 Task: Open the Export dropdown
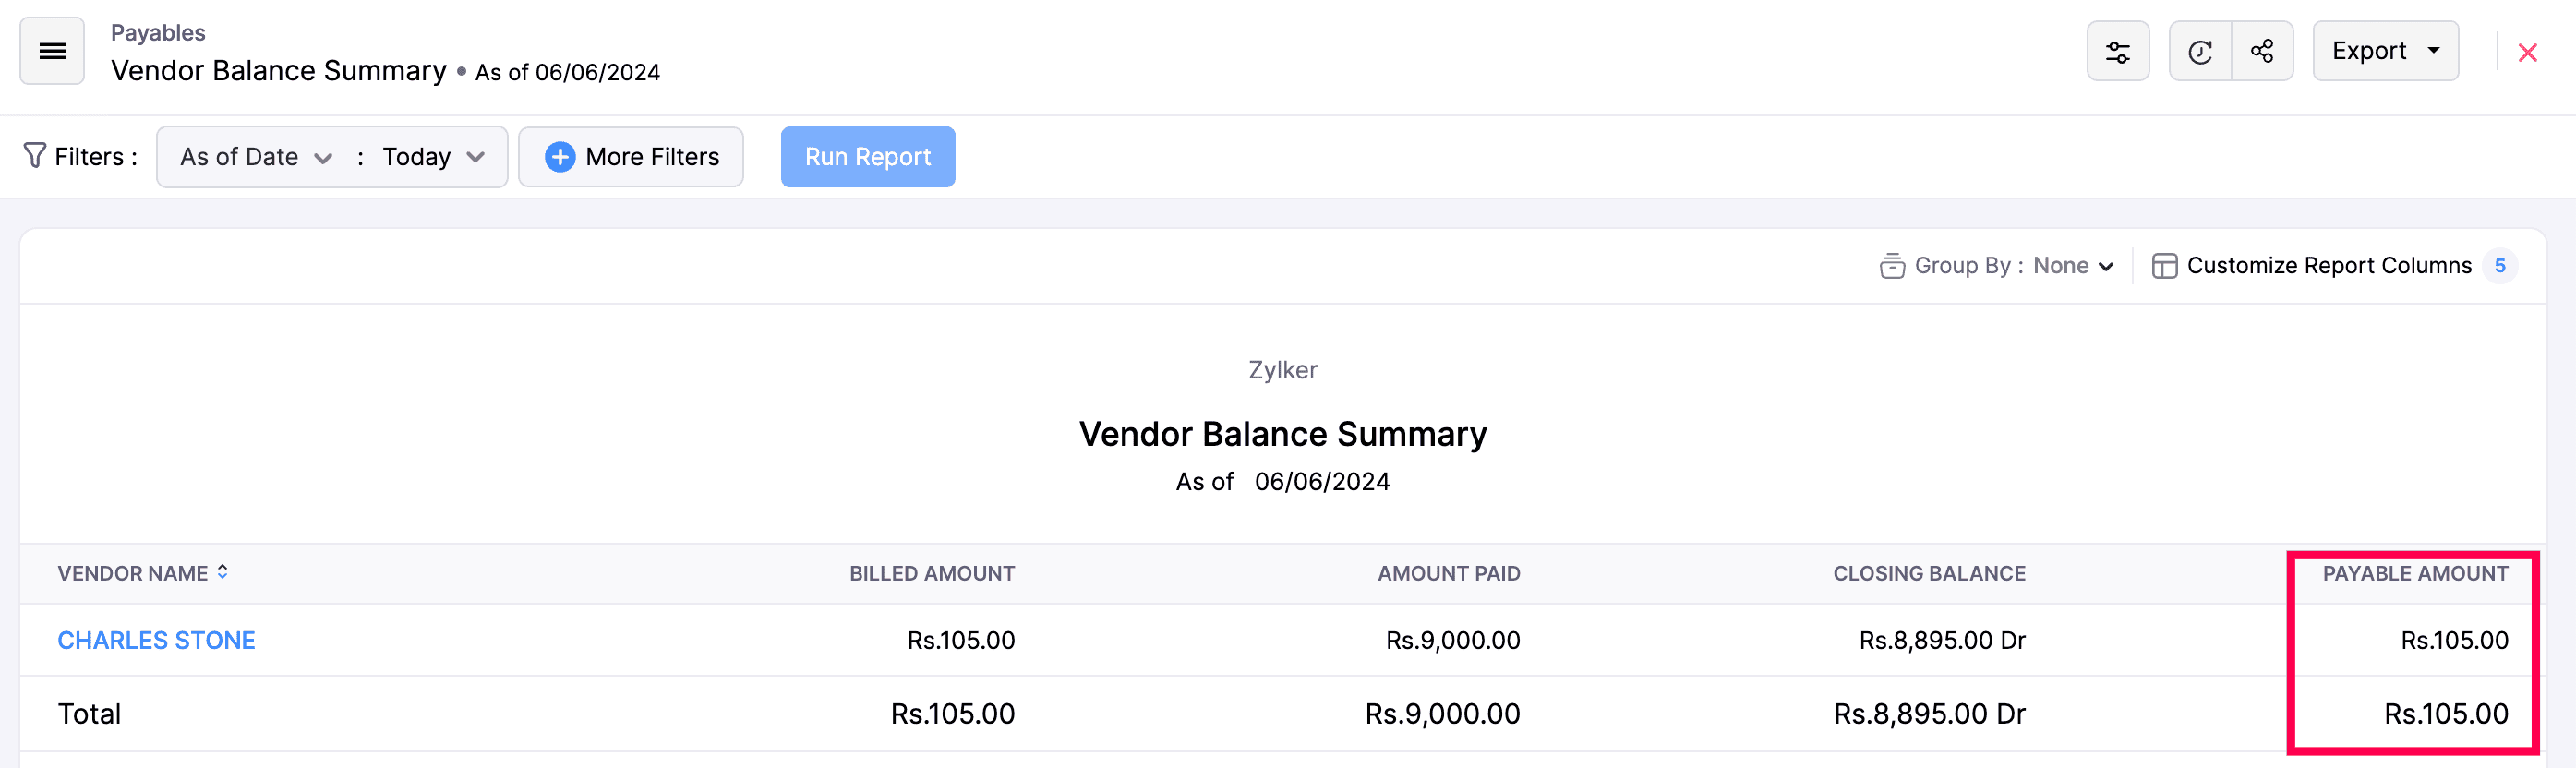(2385, 51)
